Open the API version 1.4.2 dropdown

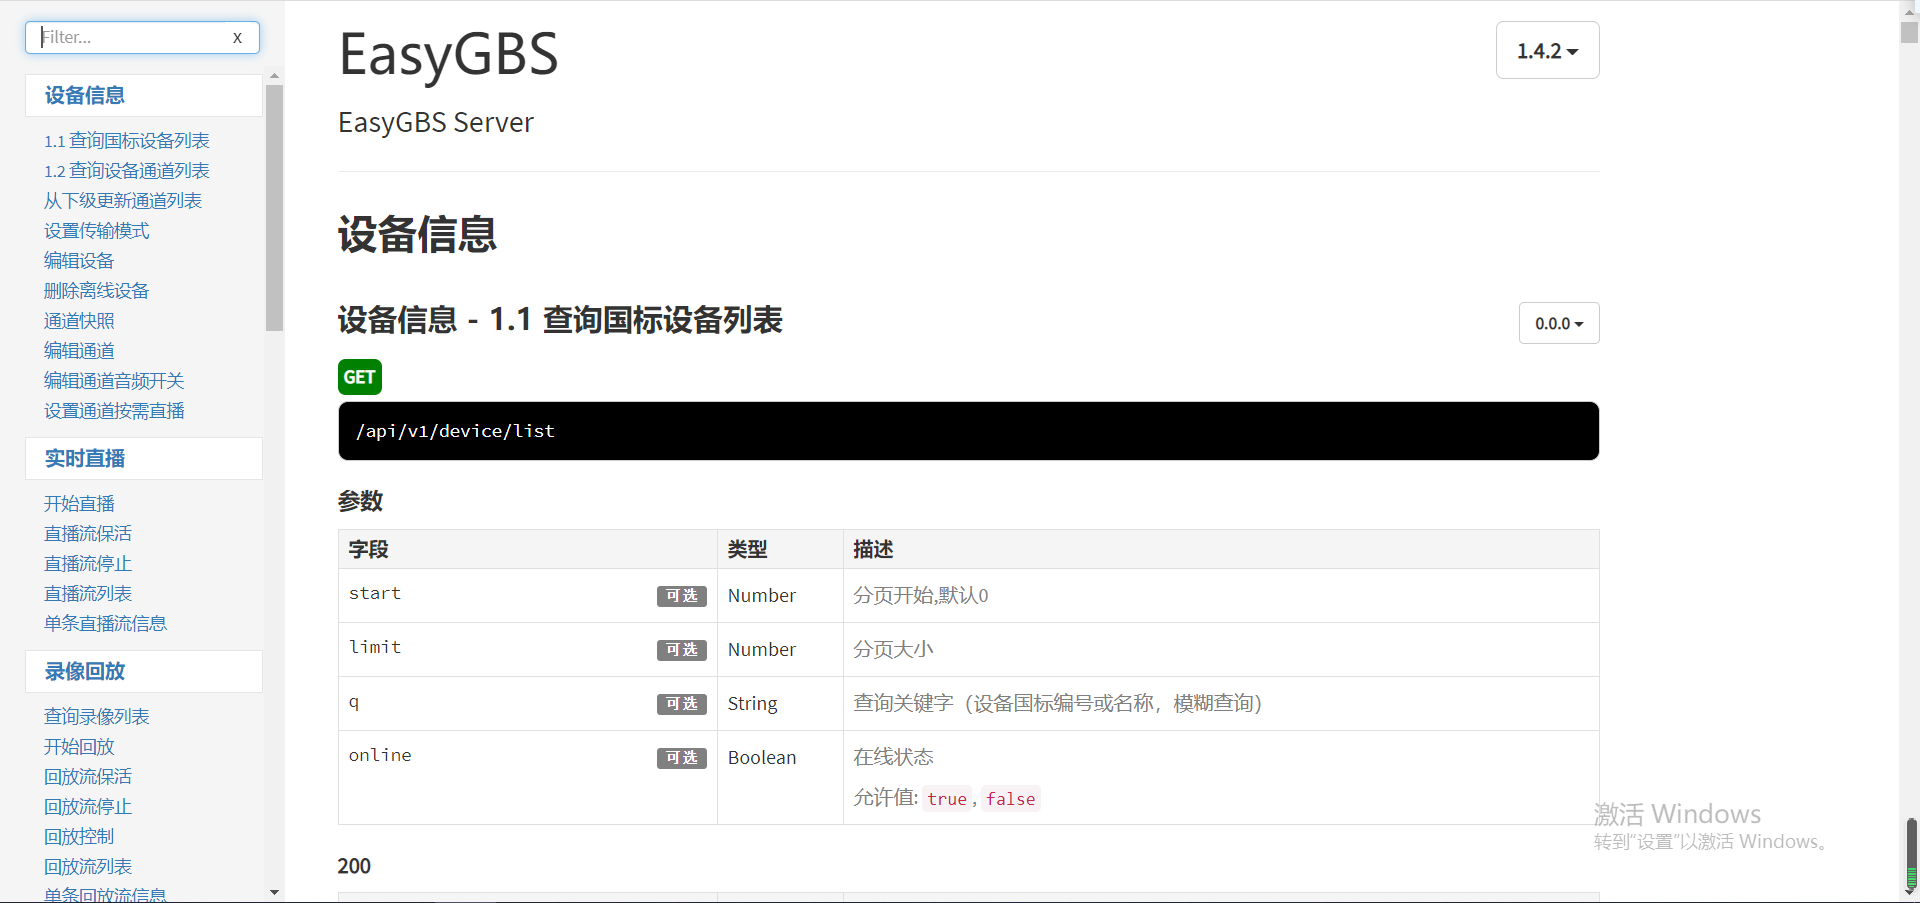pyautogui.click(x=1547, y=50)
